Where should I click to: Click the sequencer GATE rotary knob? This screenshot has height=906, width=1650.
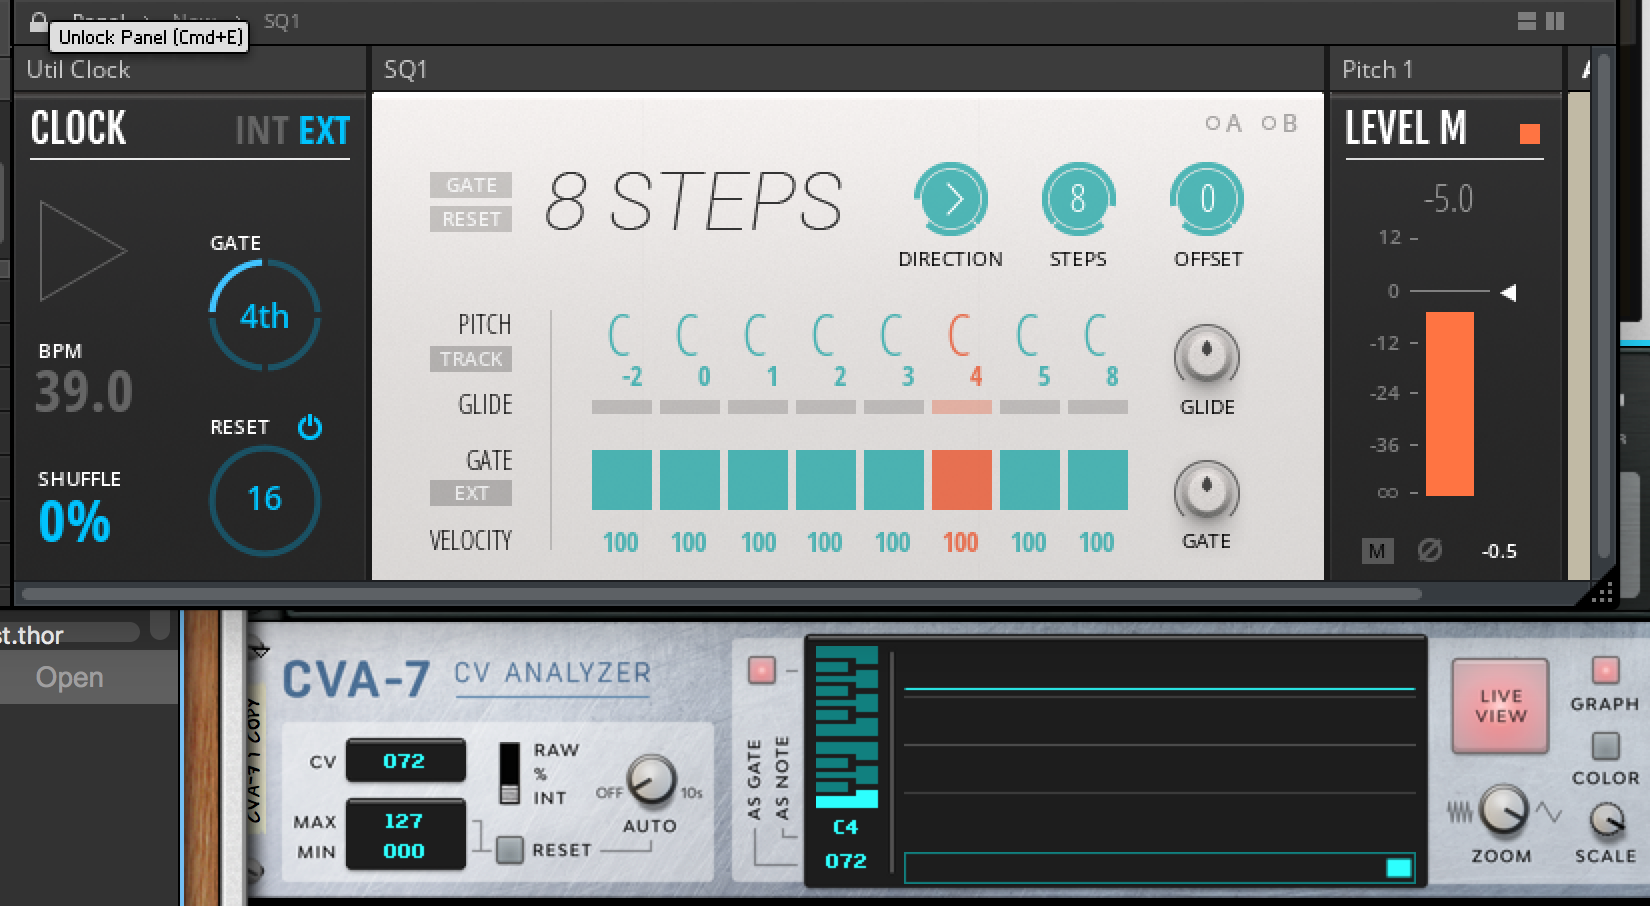click(x=1207, y=491)
